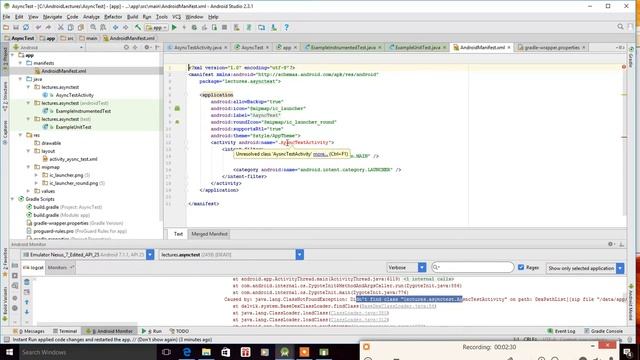640x360 pixels.
Task: Select AsyncTestActivity in project tree
Action: click(x=74, y=95)
